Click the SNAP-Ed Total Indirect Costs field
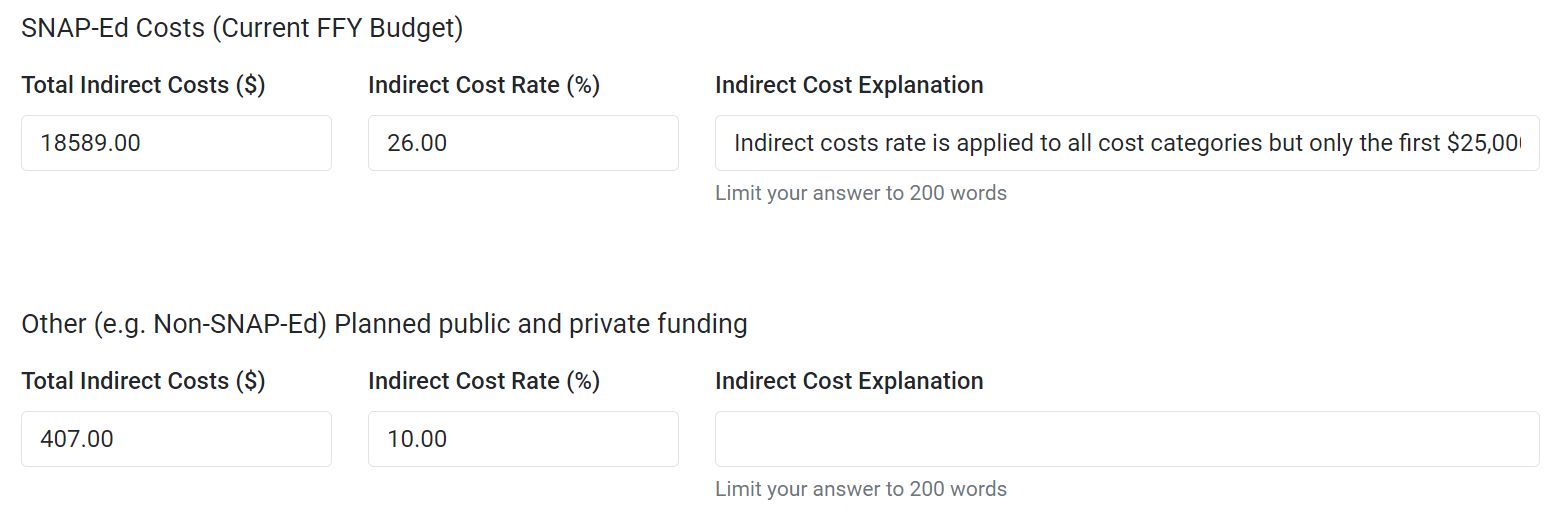 pos(176,143)
